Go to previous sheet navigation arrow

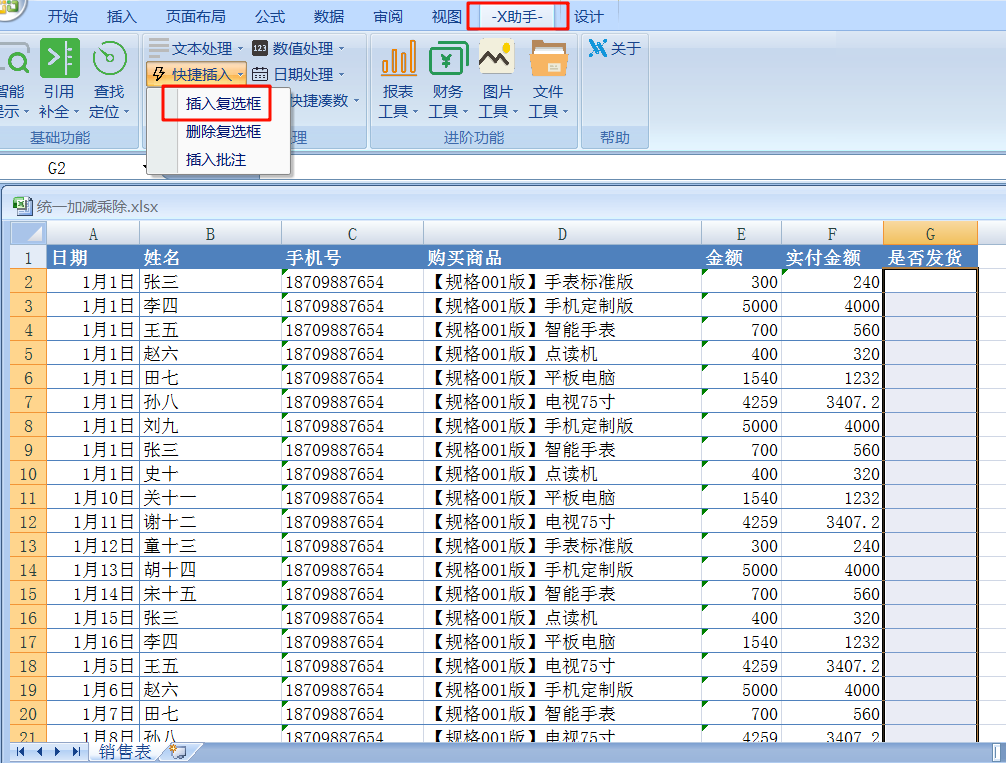coord(40,751)
